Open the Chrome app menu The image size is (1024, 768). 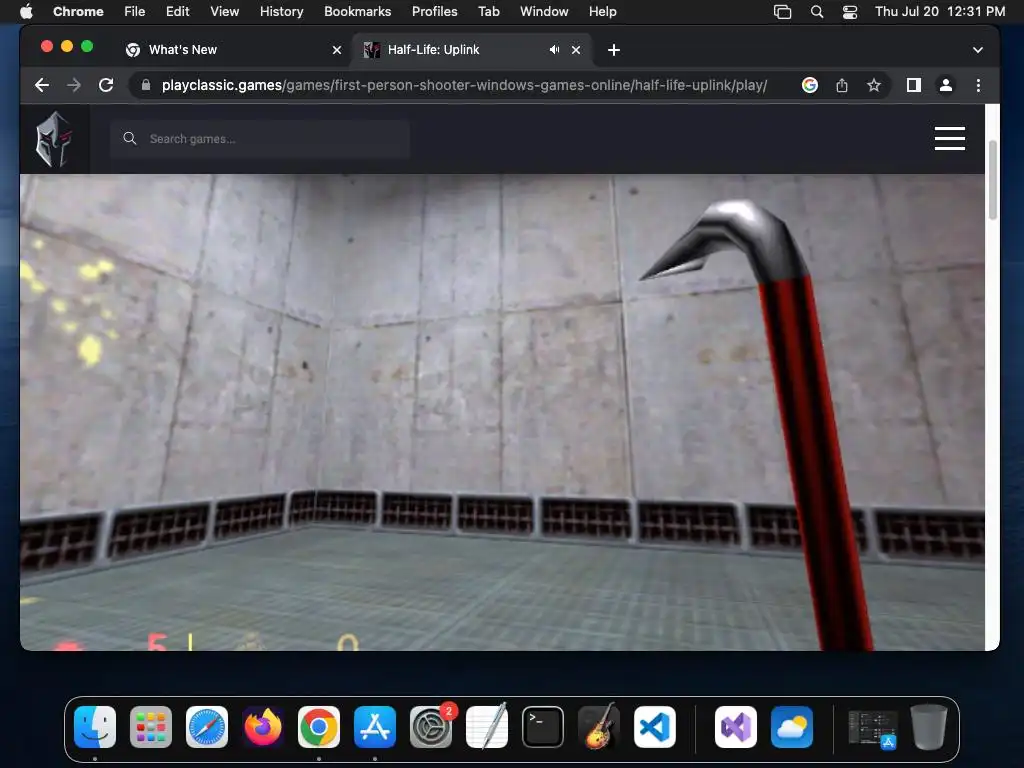(78, 11)
